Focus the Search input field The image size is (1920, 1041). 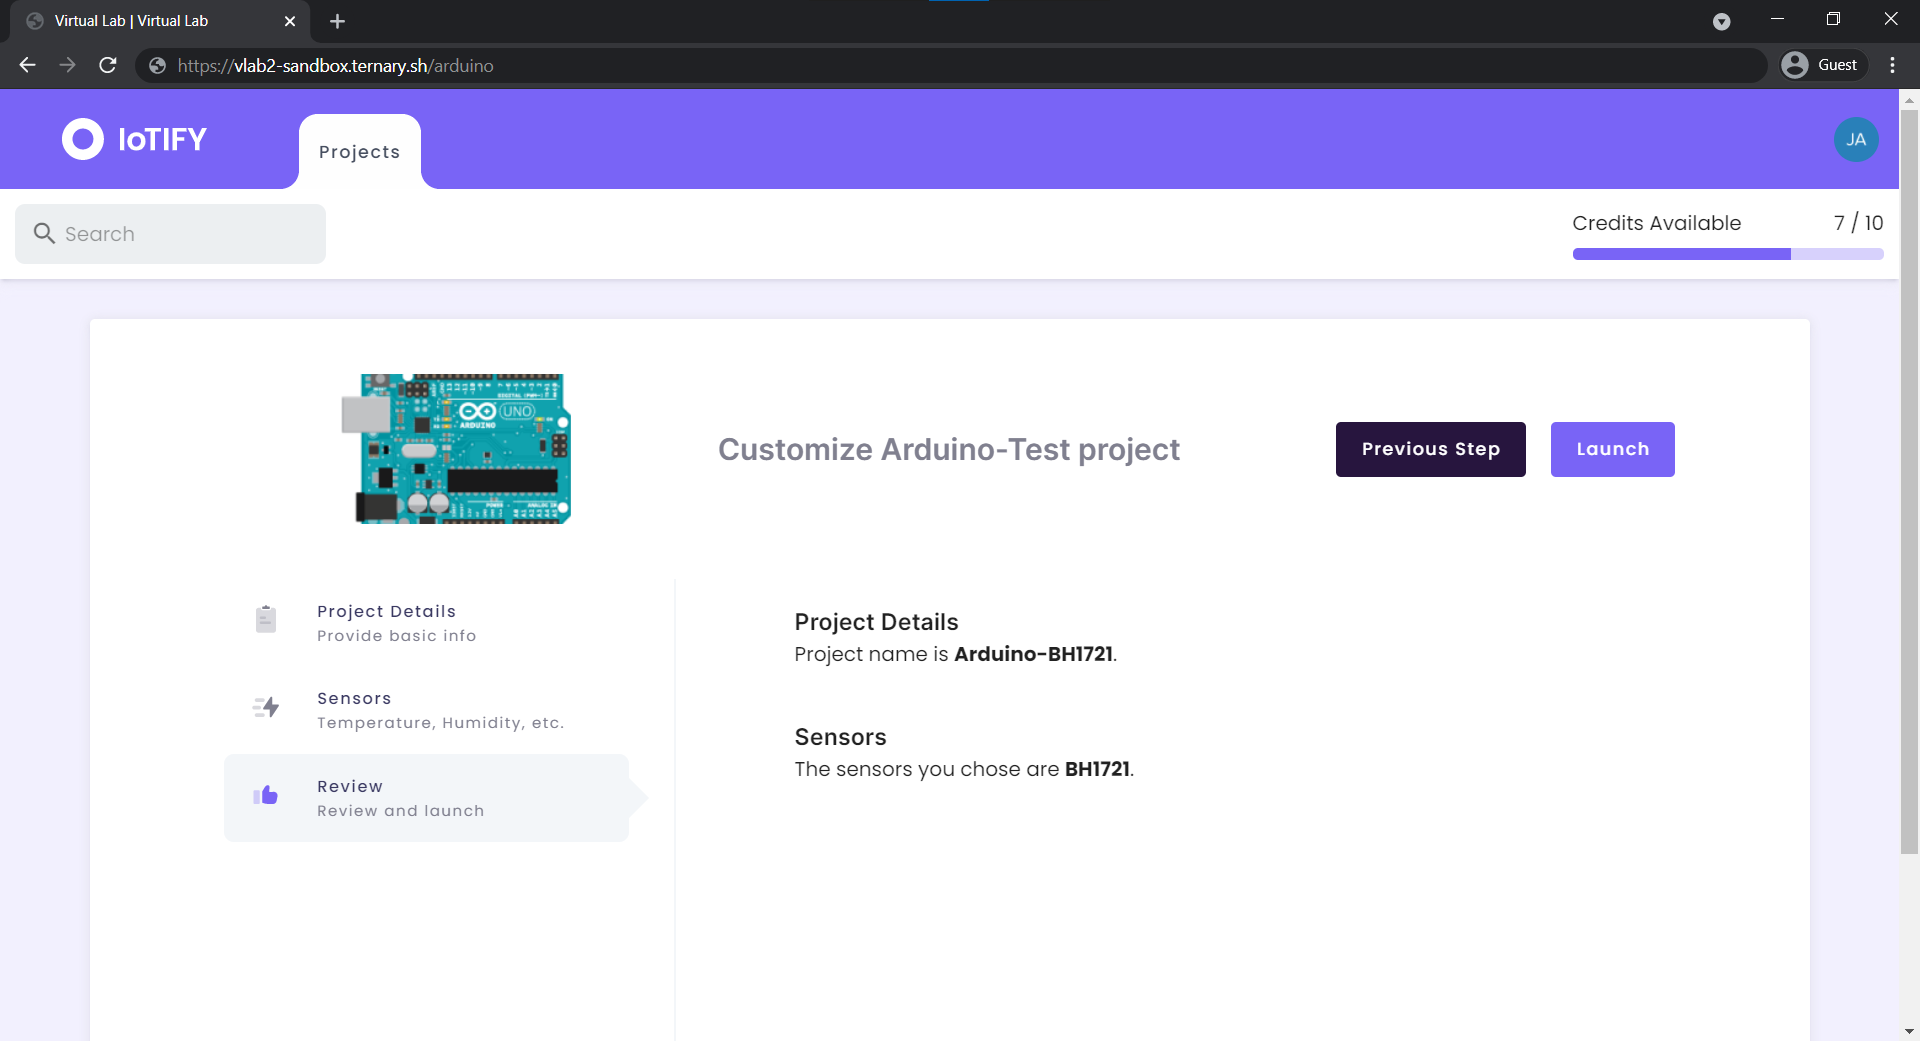coord(170,234)
